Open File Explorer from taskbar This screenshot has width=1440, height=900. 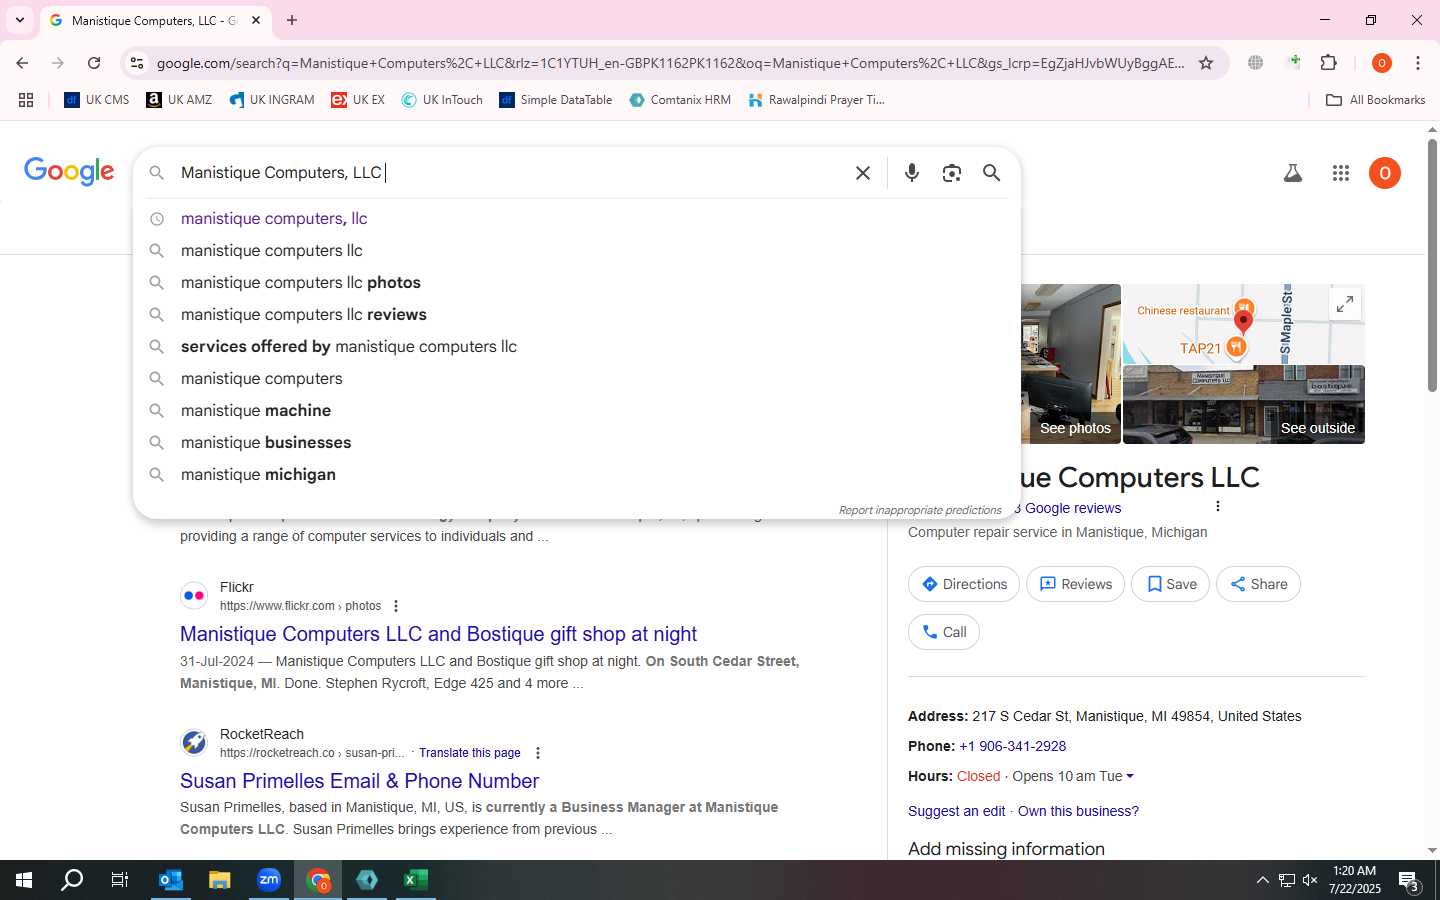tap(220, 880)
